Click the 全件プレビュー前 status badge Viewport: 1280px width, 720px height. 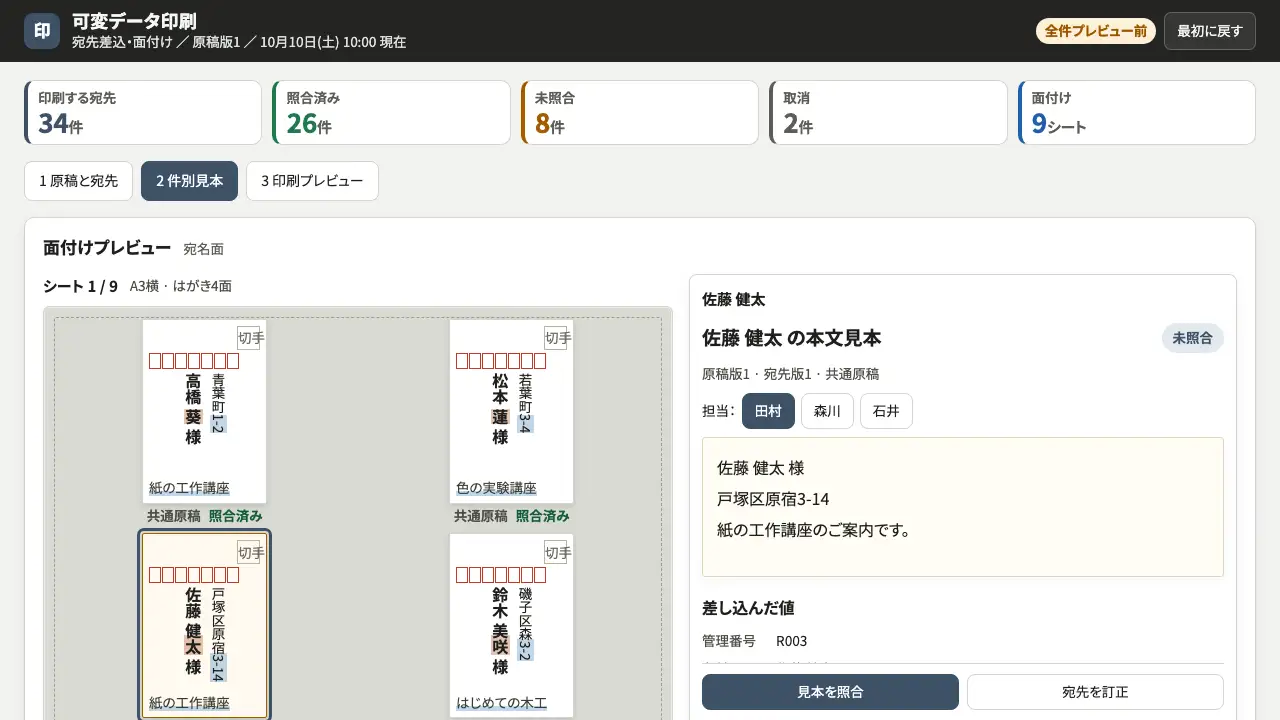[1096, 31]
